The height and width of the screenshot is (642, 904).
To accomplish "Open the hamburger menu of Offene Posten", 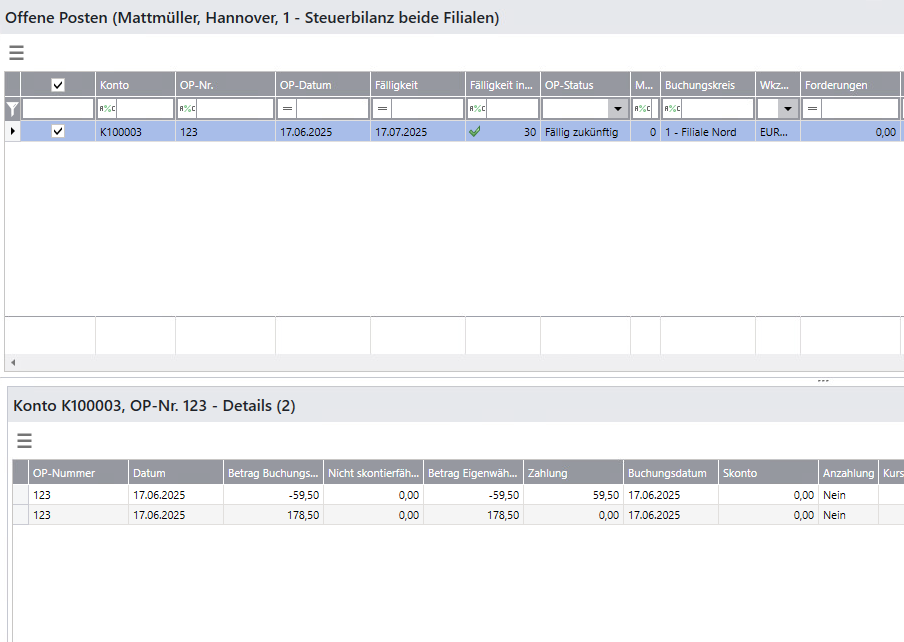I will (16, 53).
